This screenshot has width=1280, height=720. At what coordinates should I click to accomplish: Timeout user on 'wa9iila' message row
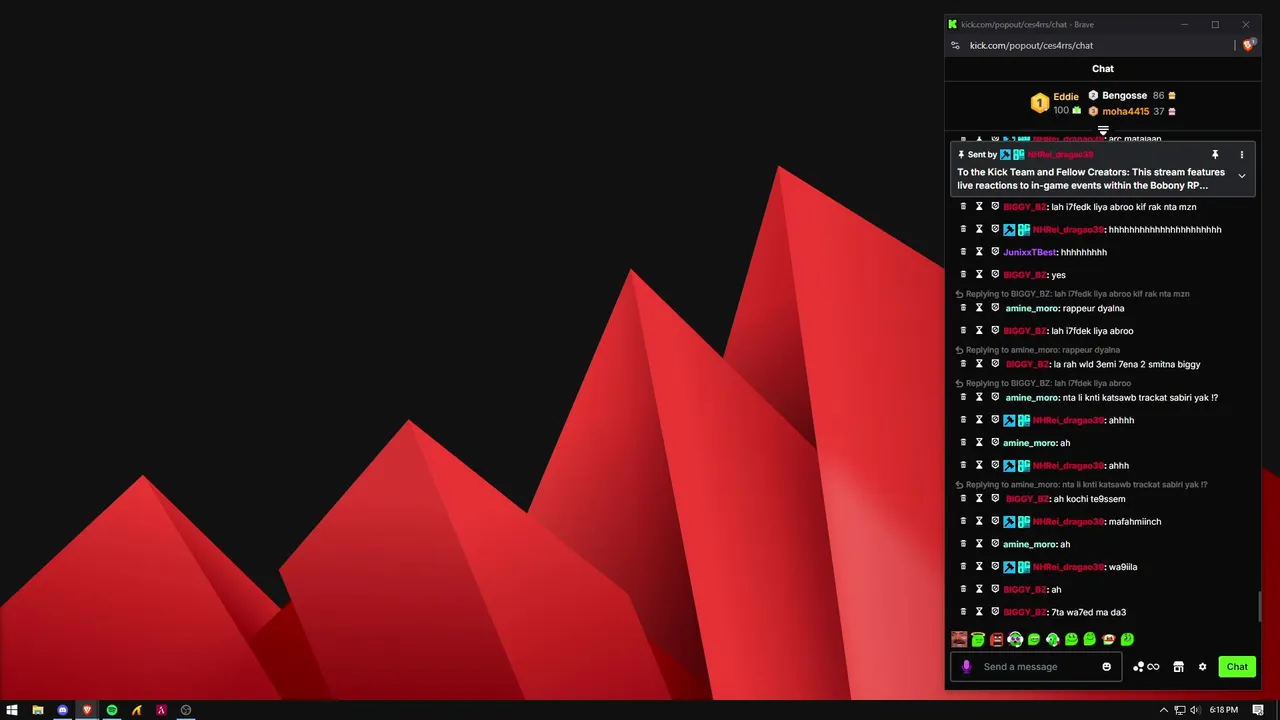pos(979,567)
